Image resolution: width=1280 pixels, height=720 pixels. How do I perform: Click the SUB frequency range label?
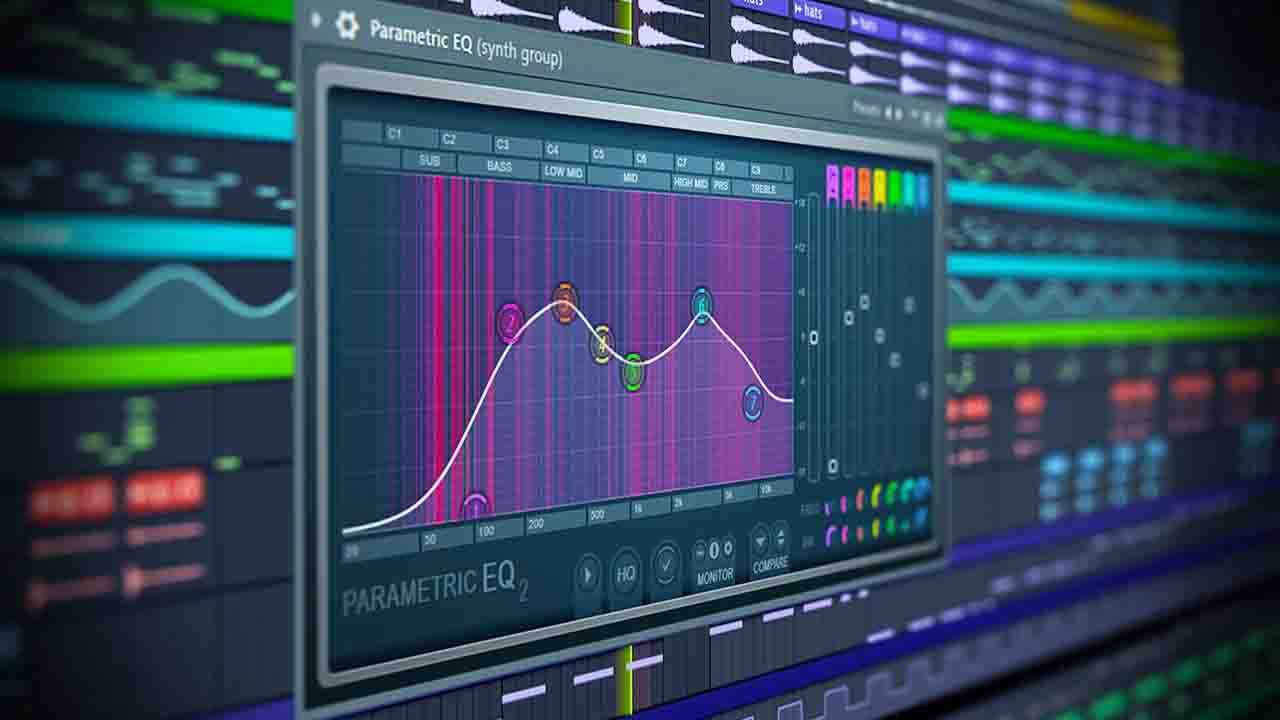[429, 160]
